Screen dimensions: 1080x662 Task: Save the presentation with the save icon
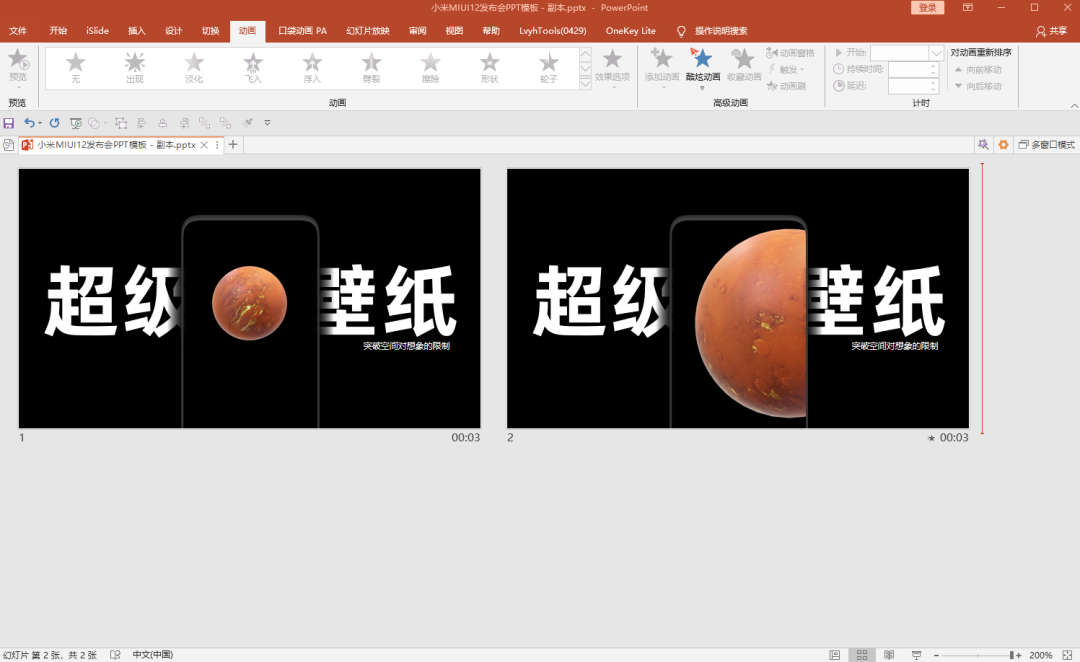9,123
